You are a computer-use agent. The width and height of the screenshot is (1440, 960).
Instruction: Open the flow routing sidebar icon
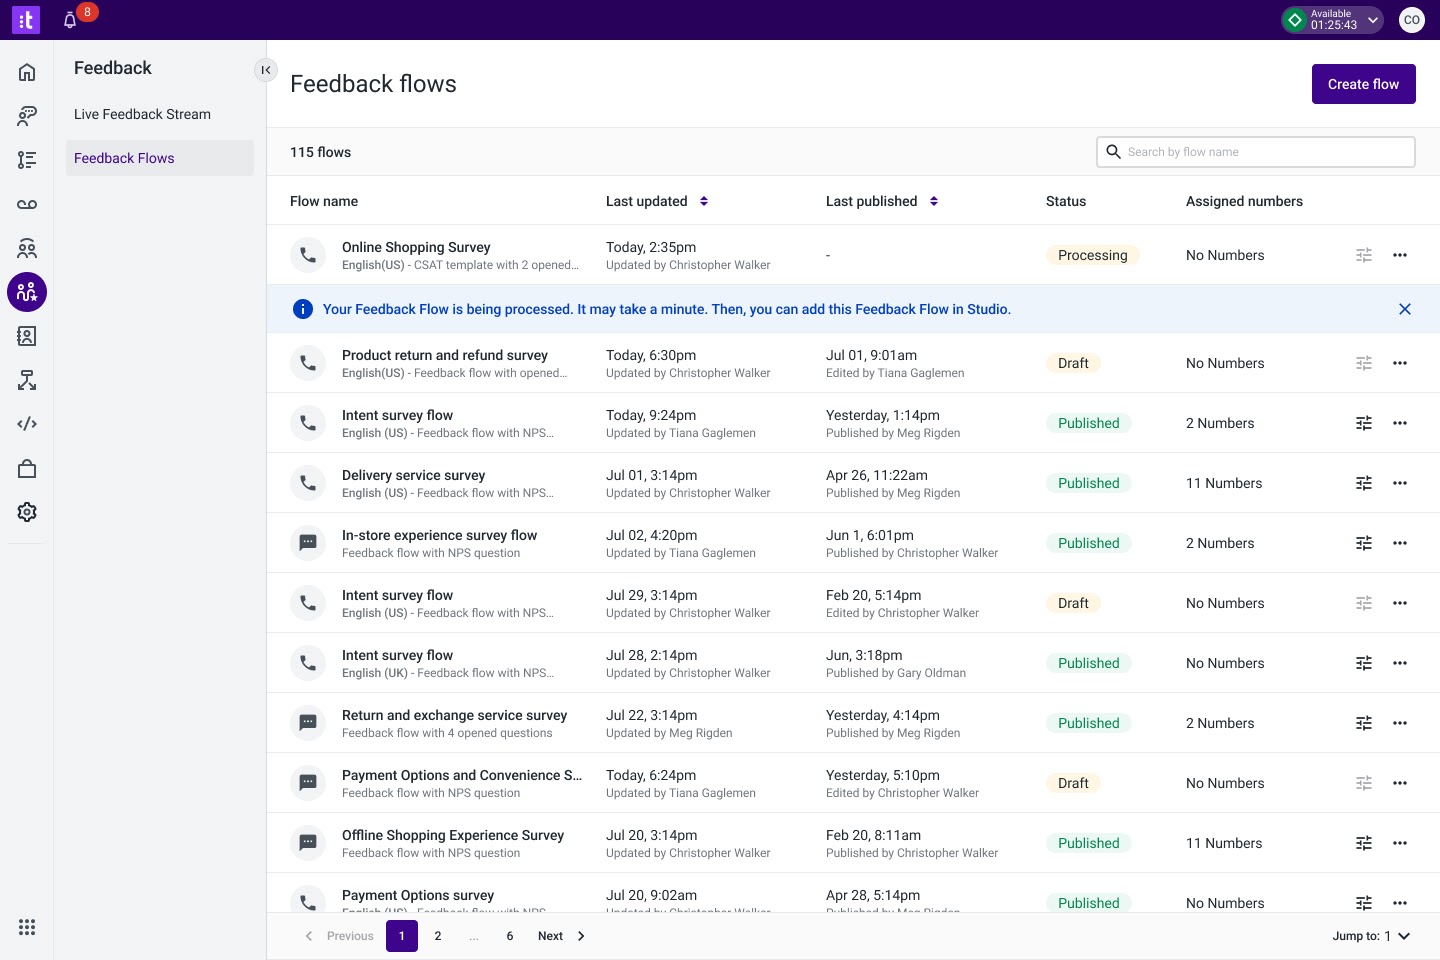click(27, 380)
